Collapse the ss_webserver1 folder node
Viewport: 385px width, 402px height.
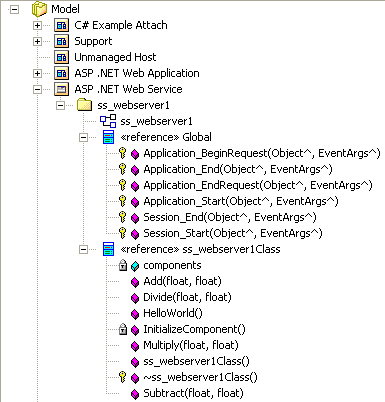[x=60, y=105]
